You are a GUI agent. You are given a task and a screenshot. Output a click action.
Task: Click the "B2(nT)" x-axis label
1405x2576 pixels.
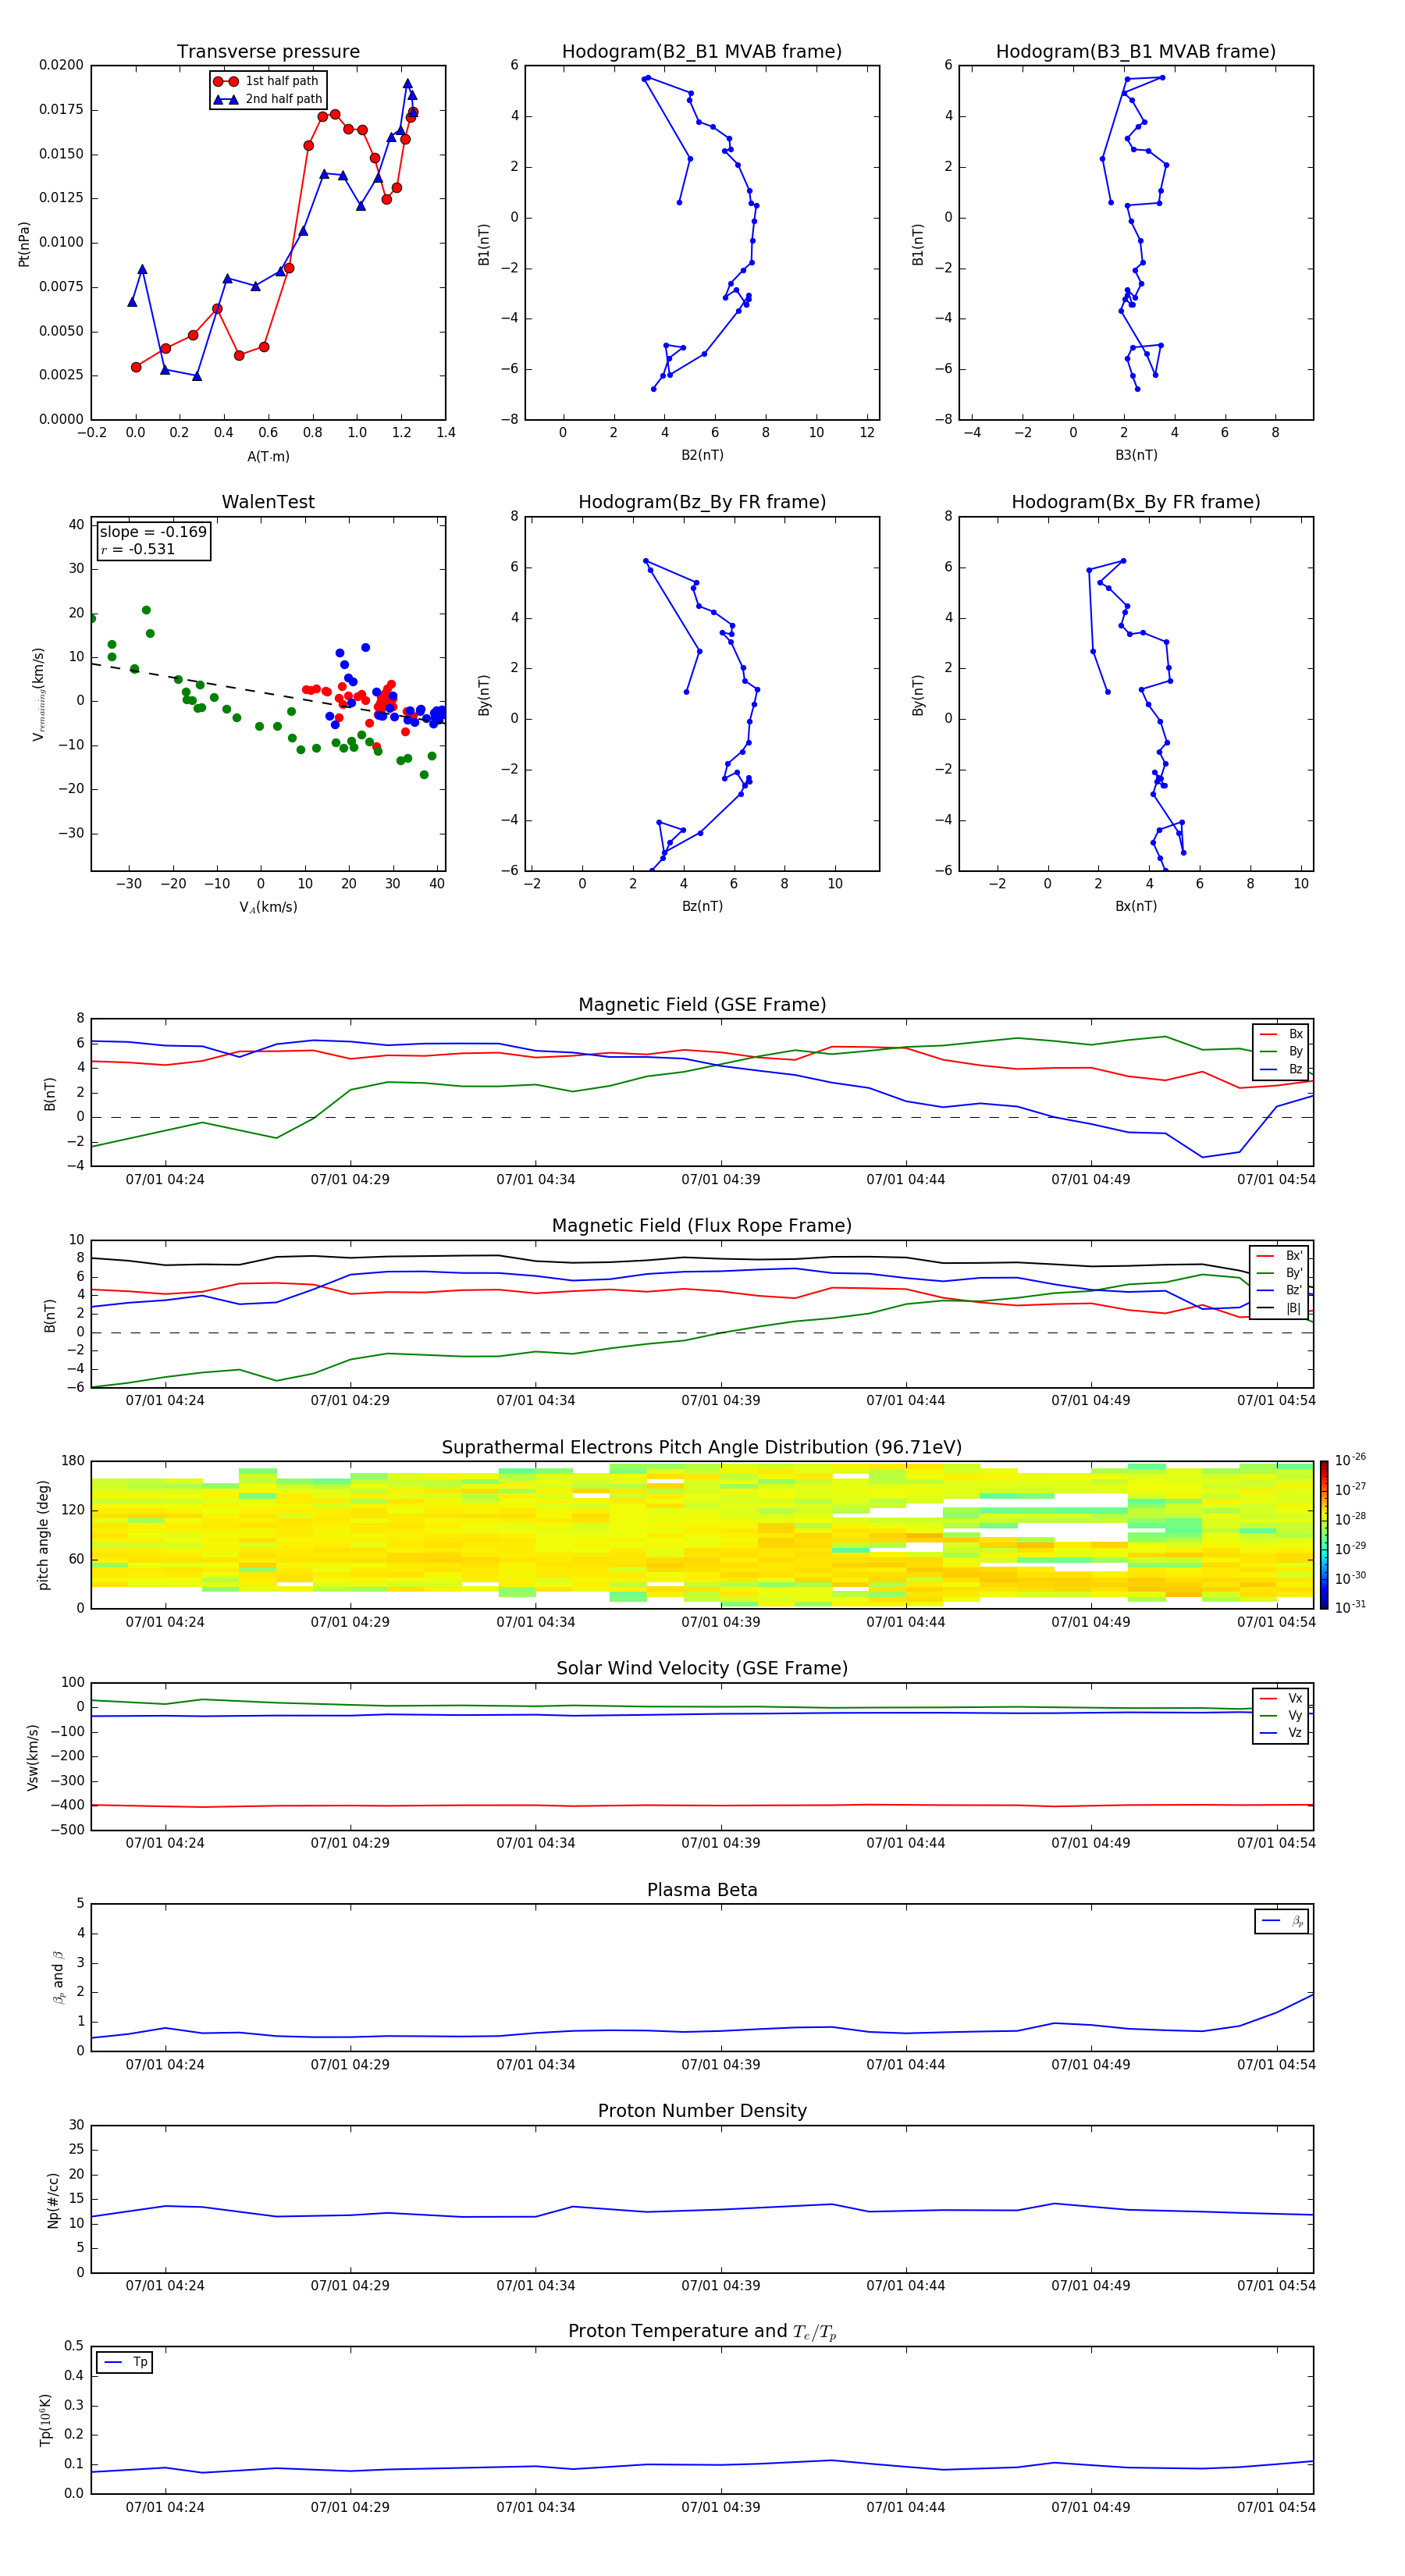702,455
